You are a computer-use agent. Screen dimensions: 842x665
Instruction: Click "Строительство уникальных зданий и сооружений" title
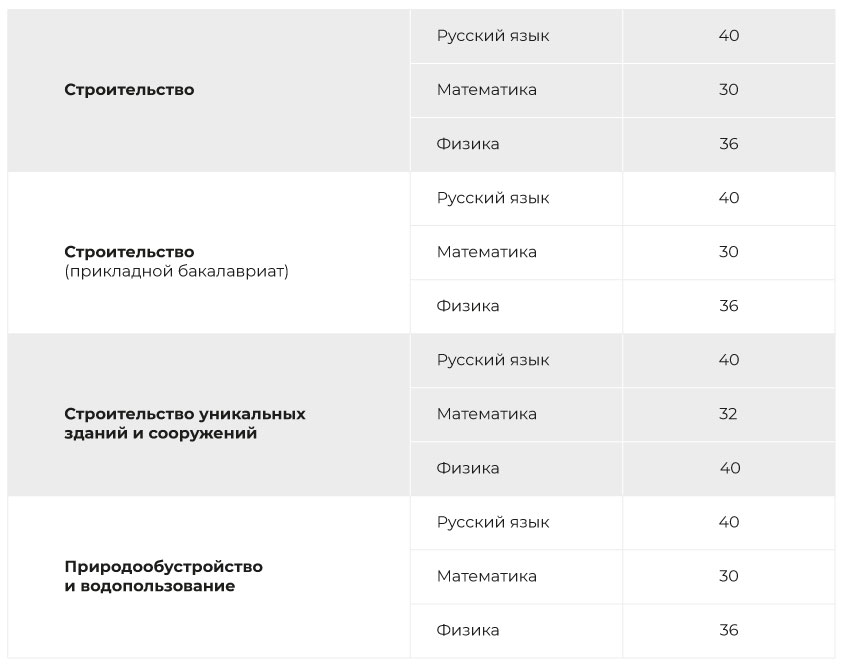tap(185, 423)
